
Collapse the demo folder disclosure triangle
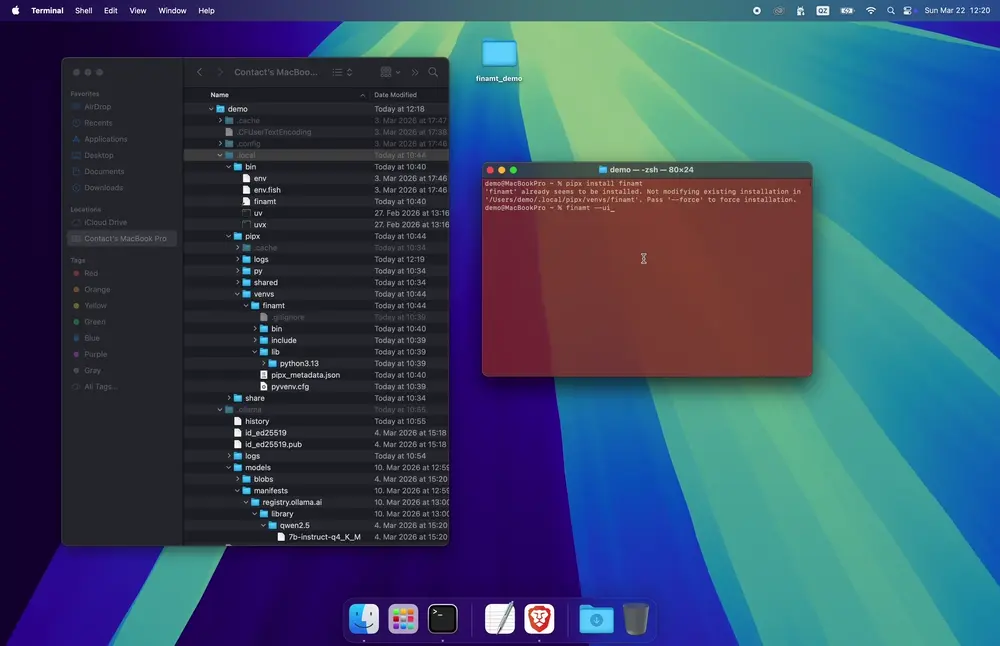point(211,109)
